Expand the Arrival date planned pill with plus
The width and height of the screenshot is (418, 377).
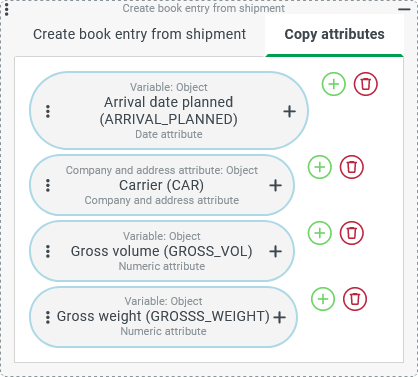pos(289,111)
